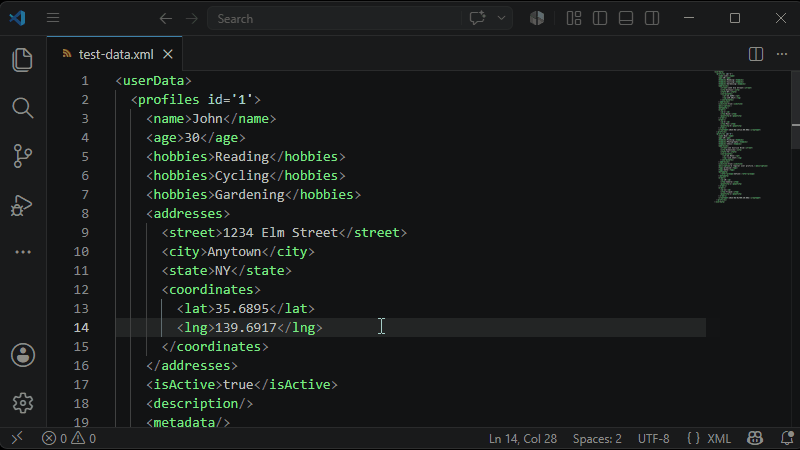Screen dimensions: 800x450
Task: Change indentation via Spaces: 2
Action: (597, 439)
